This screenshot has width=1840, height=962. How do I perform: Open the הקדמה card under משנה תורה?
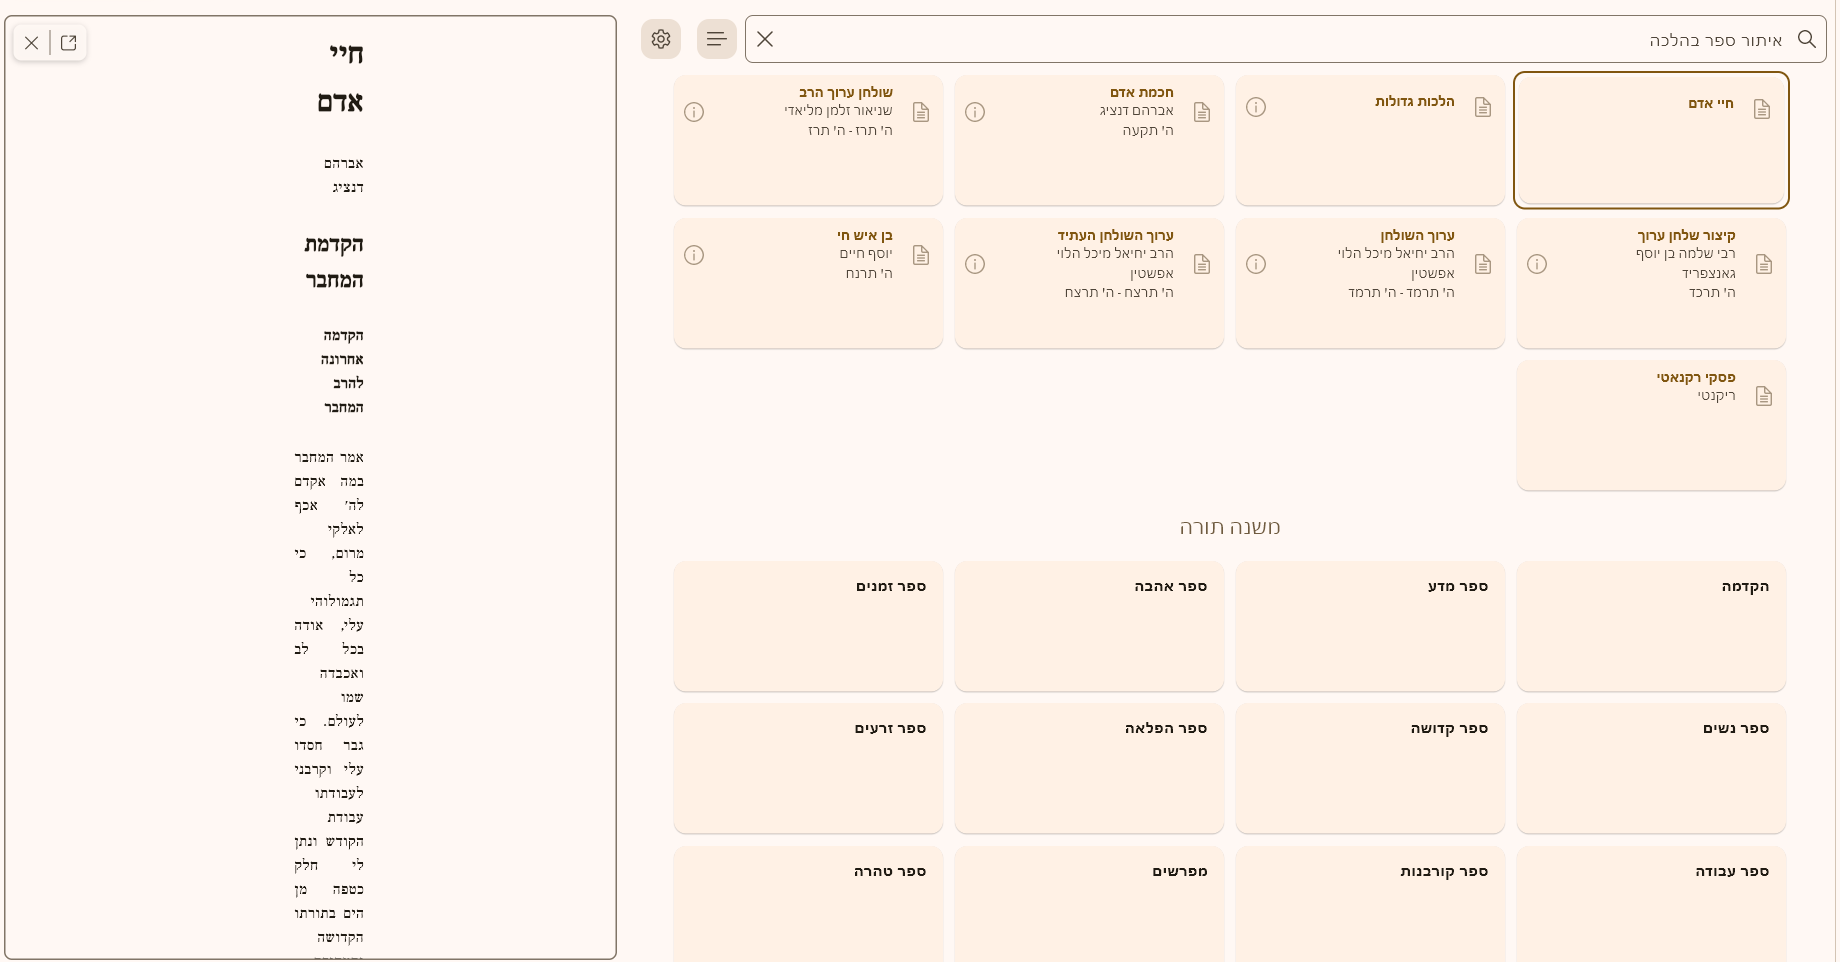1651,626
